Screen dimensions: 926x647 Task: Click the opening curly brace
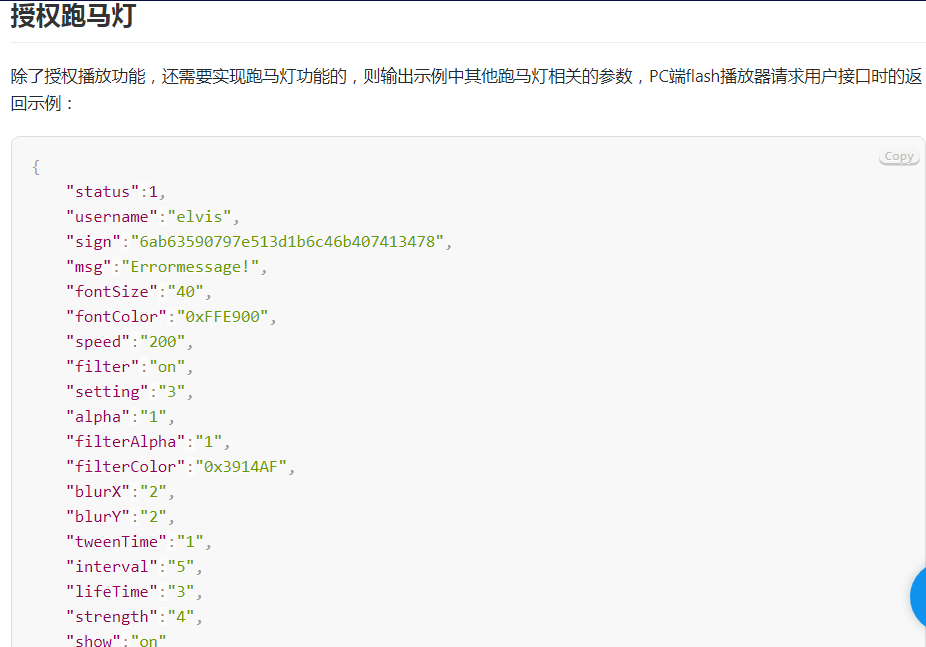click(x=35, y=167)
